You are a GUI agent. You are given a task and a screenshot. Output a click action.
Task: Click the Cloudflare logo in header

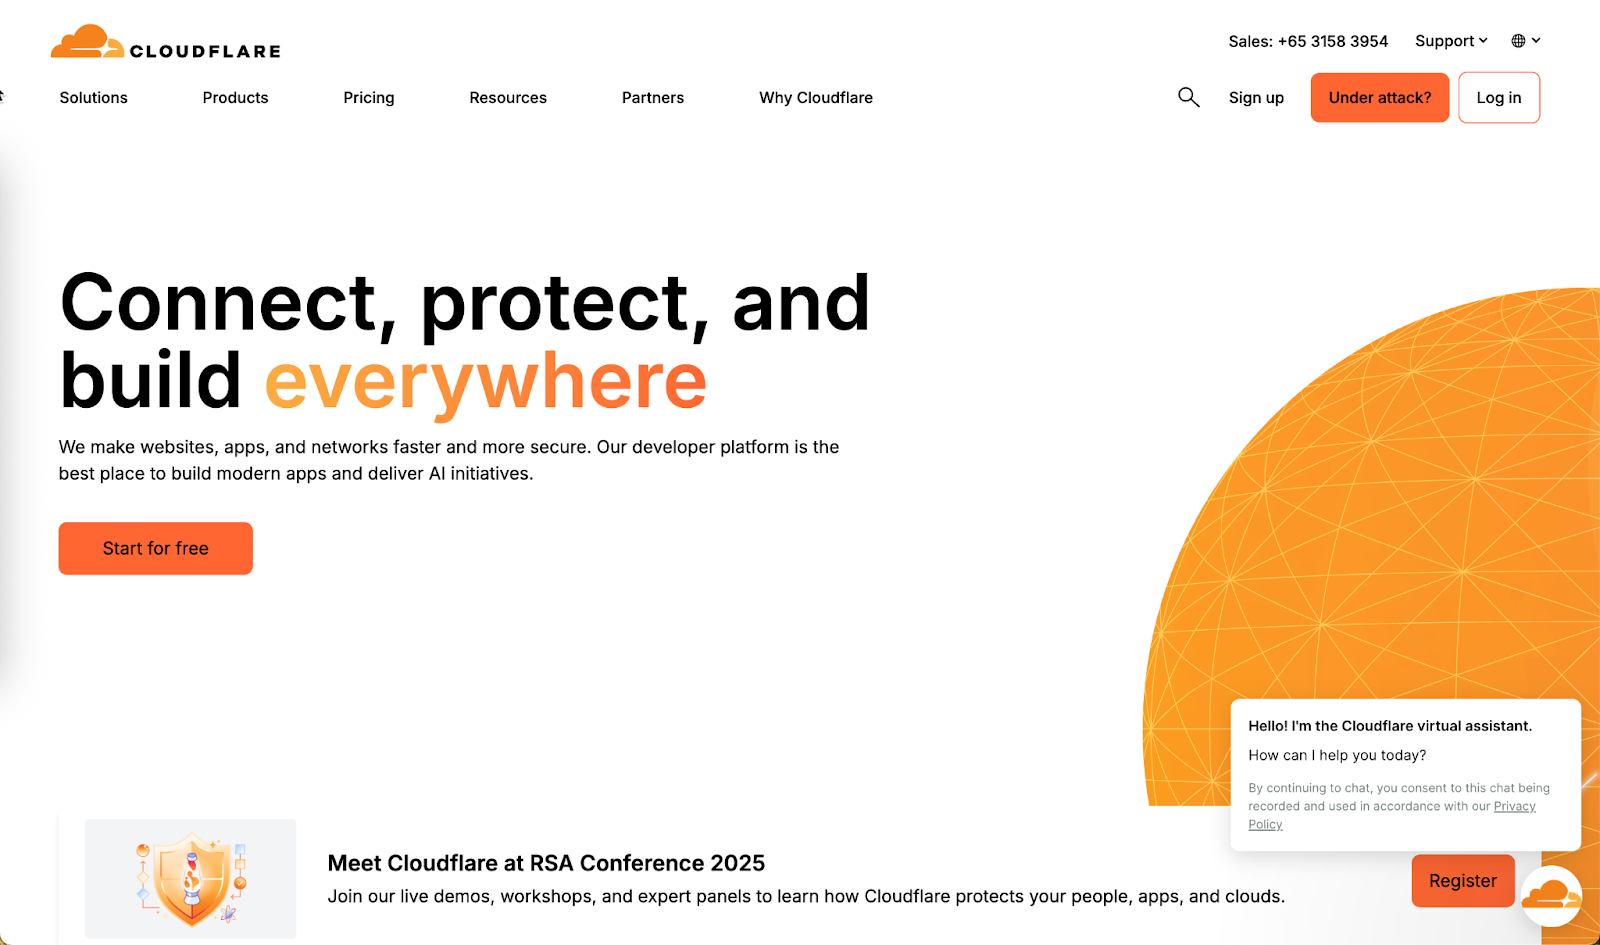point(166,42)
